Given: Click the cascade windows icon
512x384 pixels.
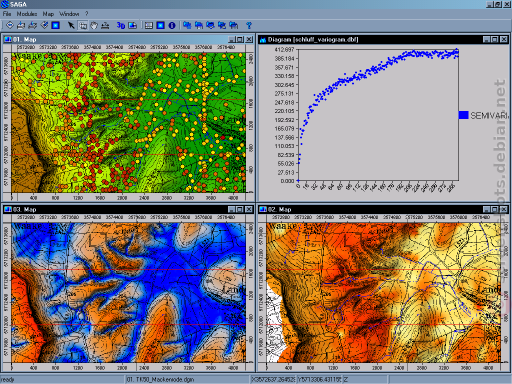Looking at the screenshot, I should [x=187, y=25].
